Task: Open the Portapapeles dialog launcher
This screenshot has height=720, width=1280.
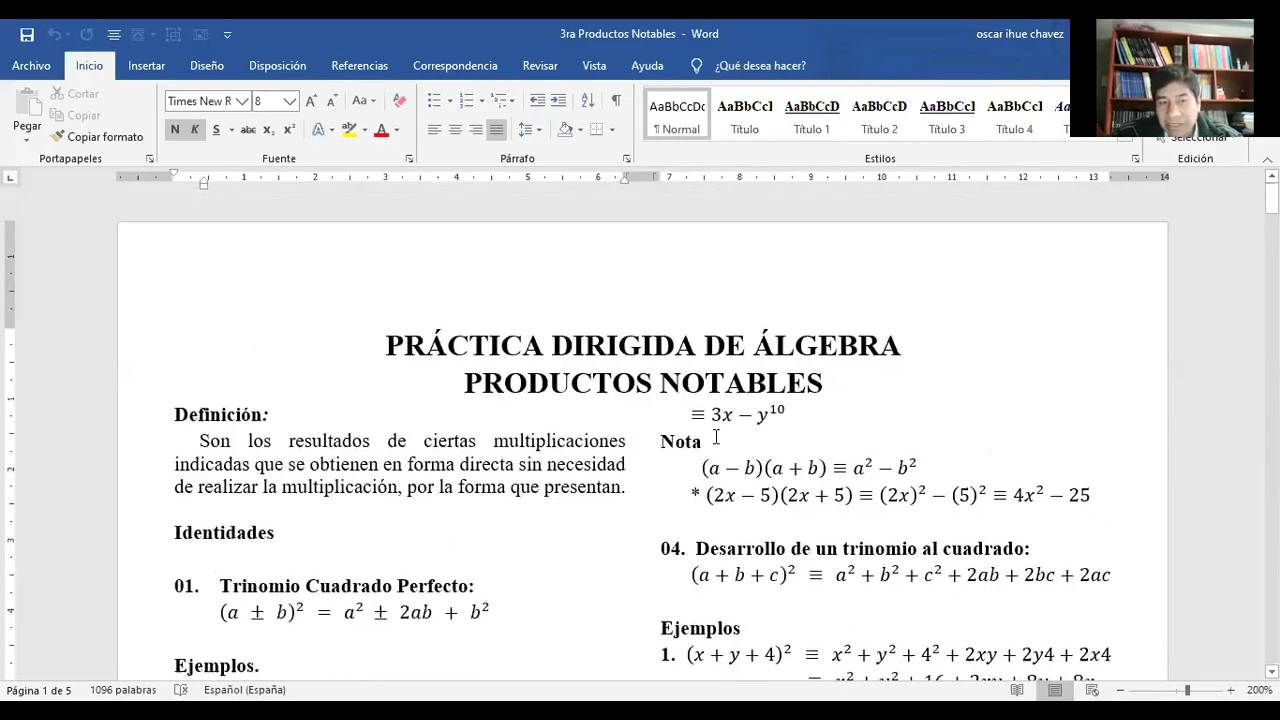Action: [x=150, y=159]
